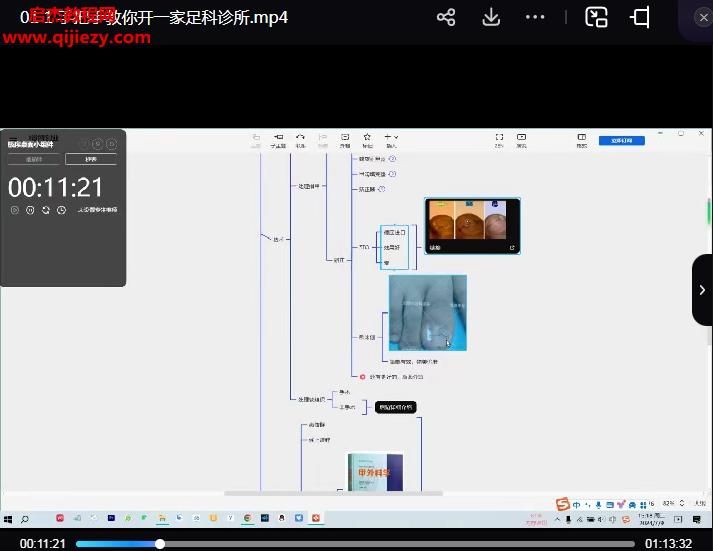713x551 pixels.
Task: Click the orange Sogou S in system tray
Action: [x=626, y=519]
